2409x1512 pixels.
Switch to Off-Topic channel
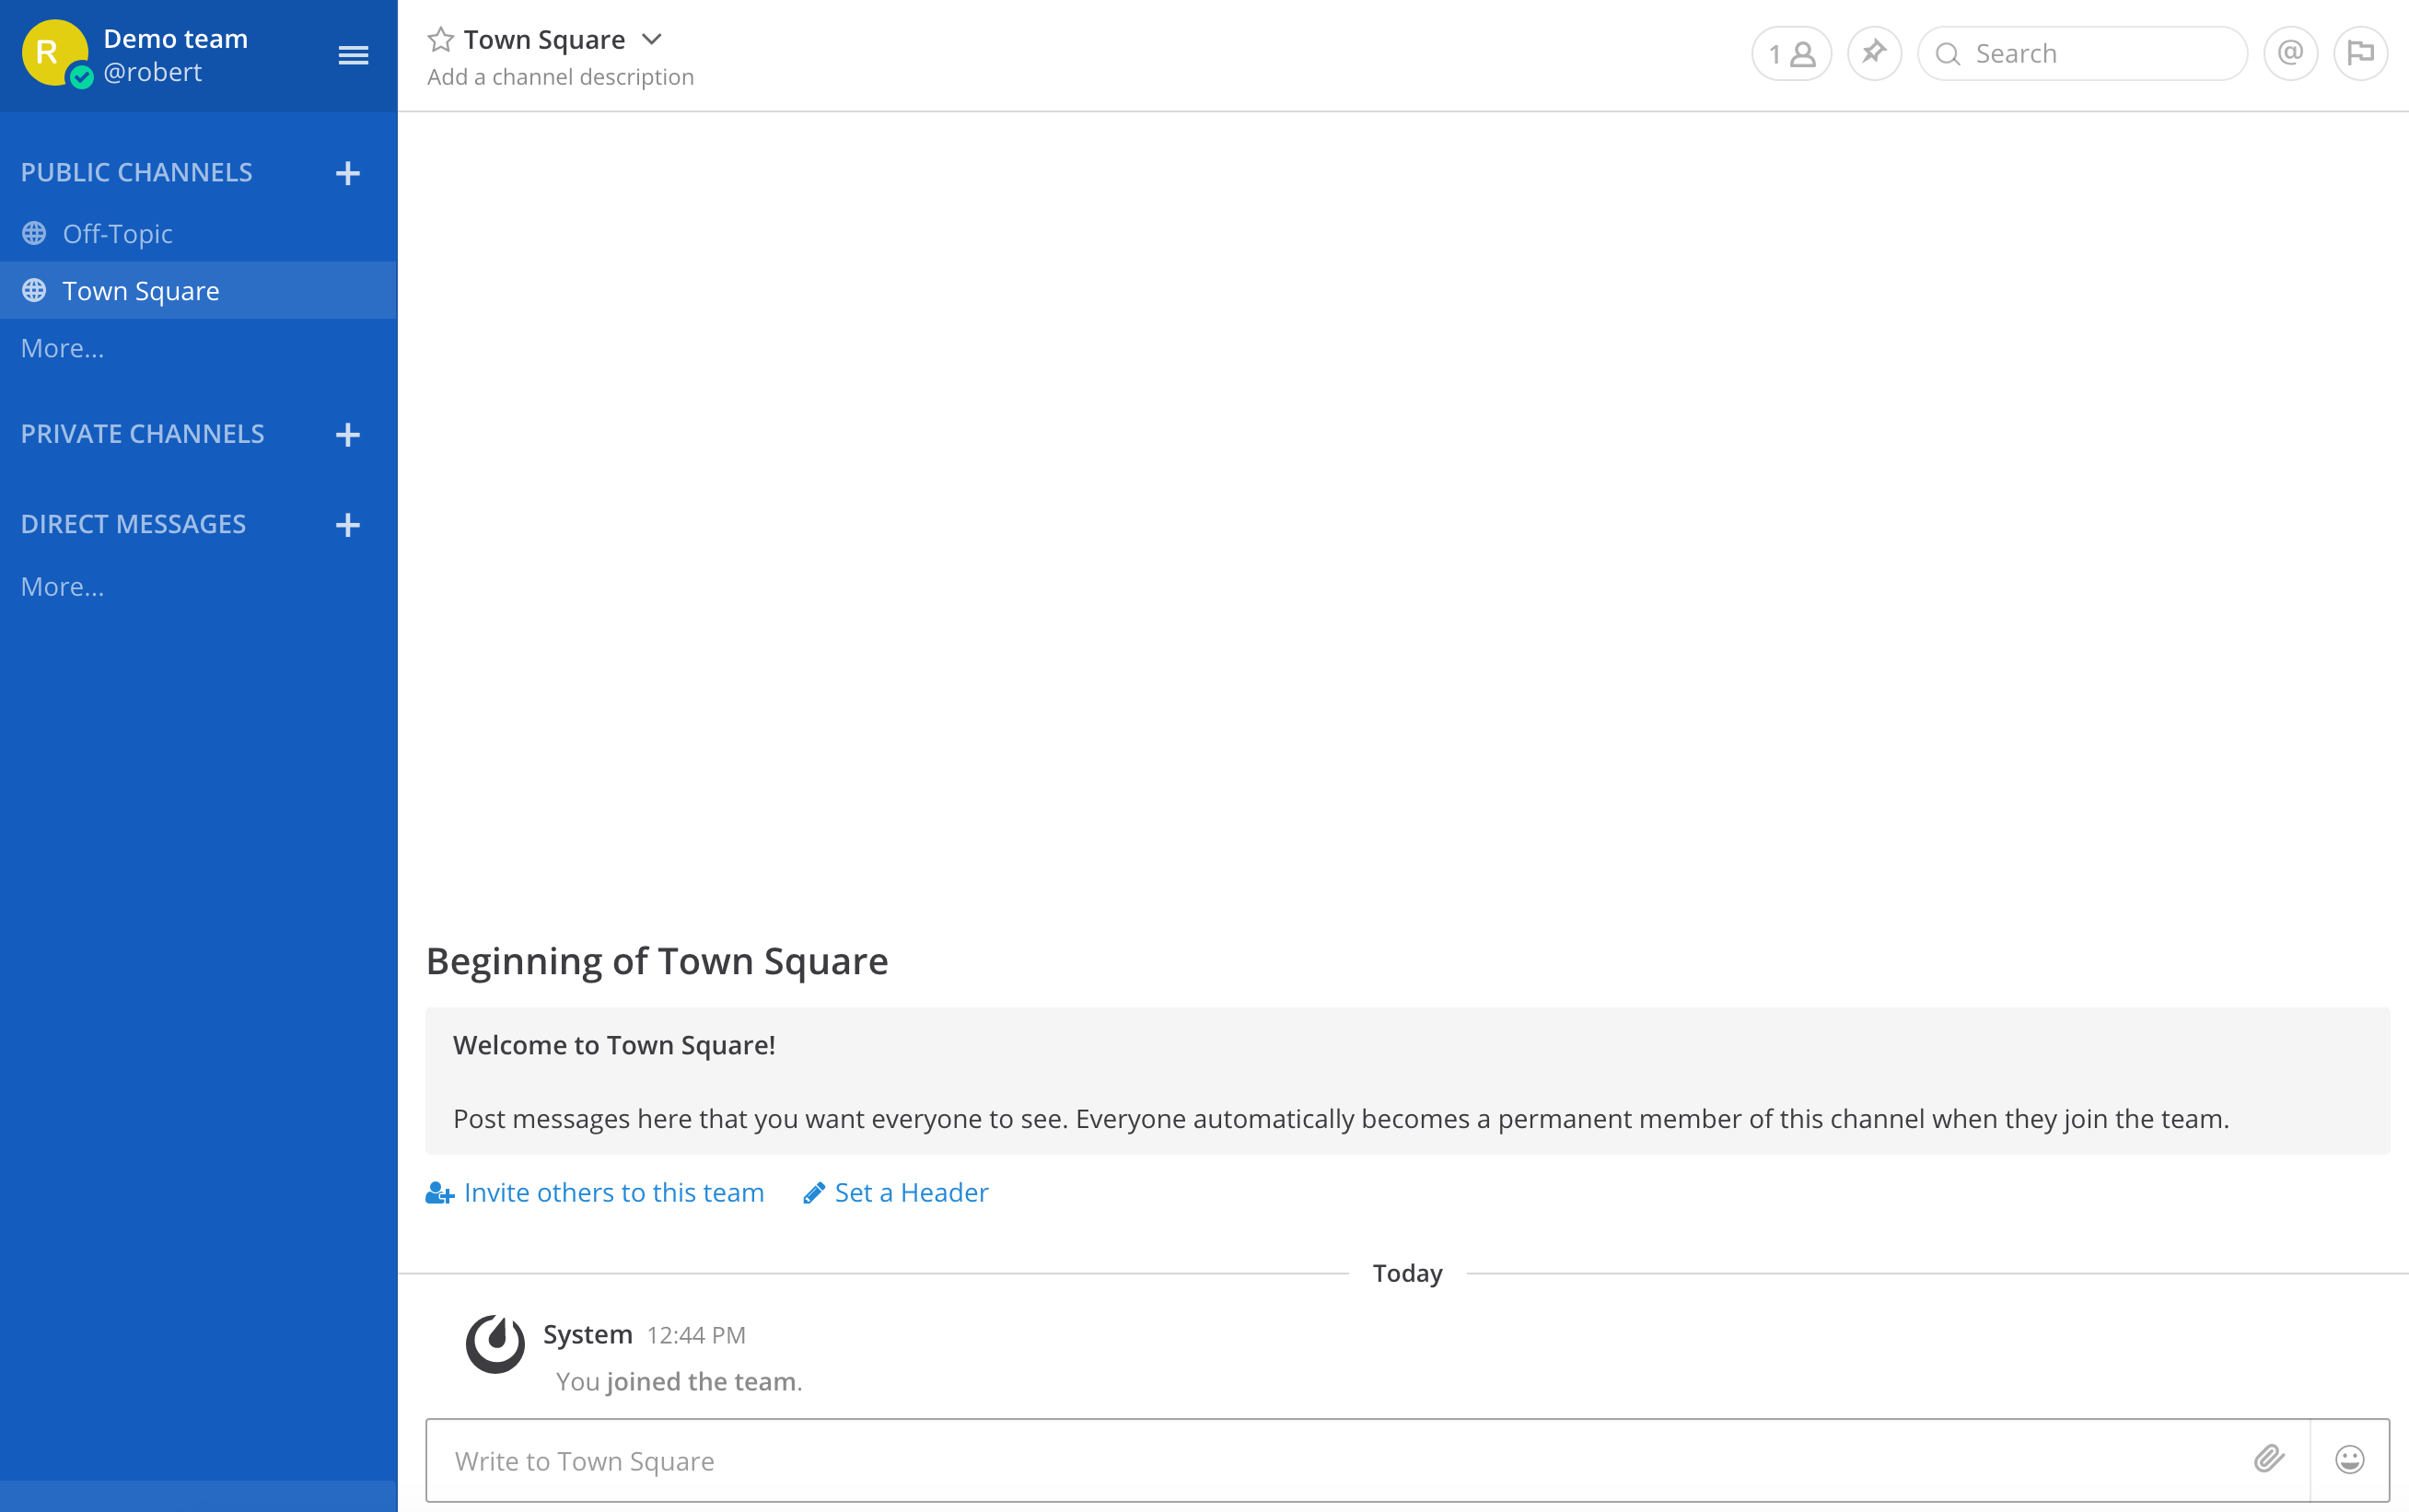coord(117,234)
